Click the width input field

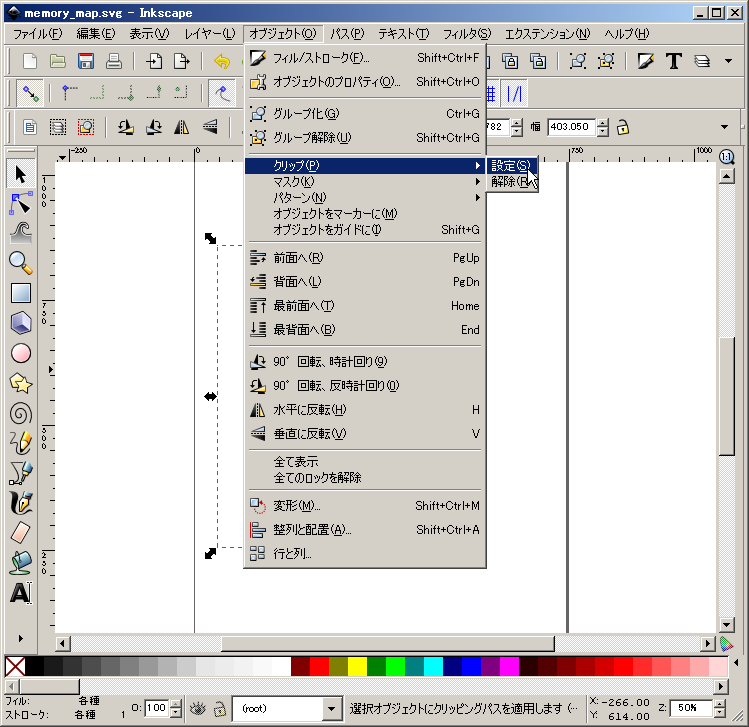571,127
